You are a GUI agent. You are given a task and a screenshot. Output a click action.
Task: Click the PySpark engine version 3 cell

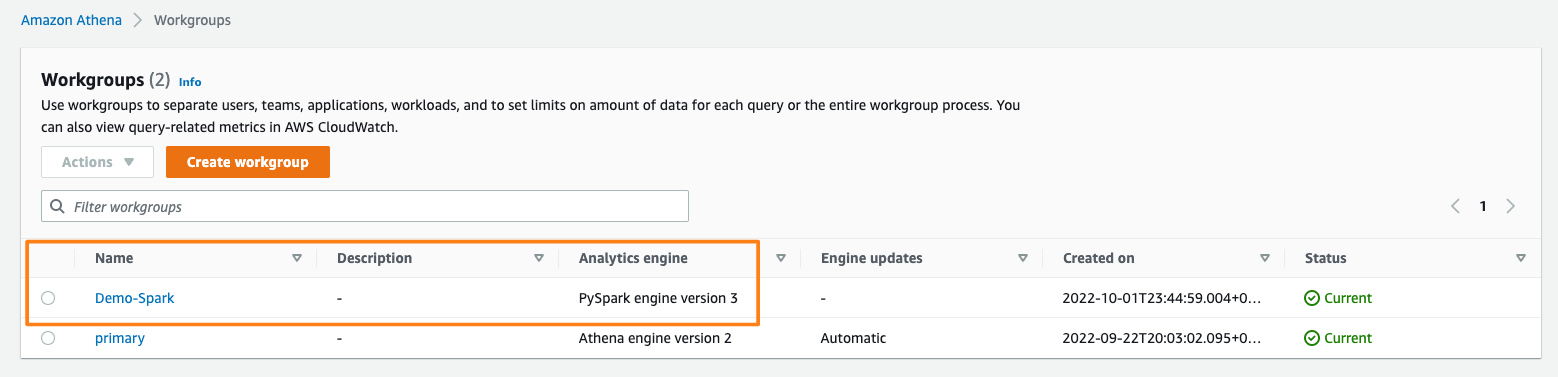point(659,298)
